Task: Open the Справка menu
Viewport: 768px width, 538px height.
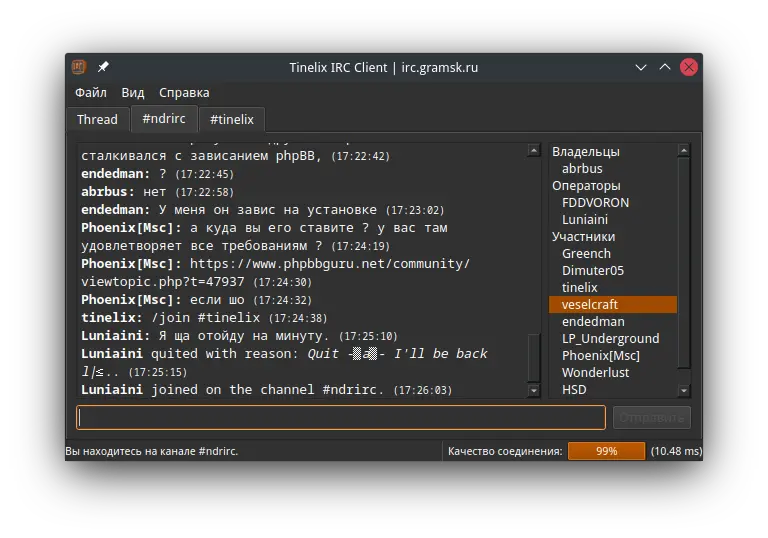Action: pos(184,93)
